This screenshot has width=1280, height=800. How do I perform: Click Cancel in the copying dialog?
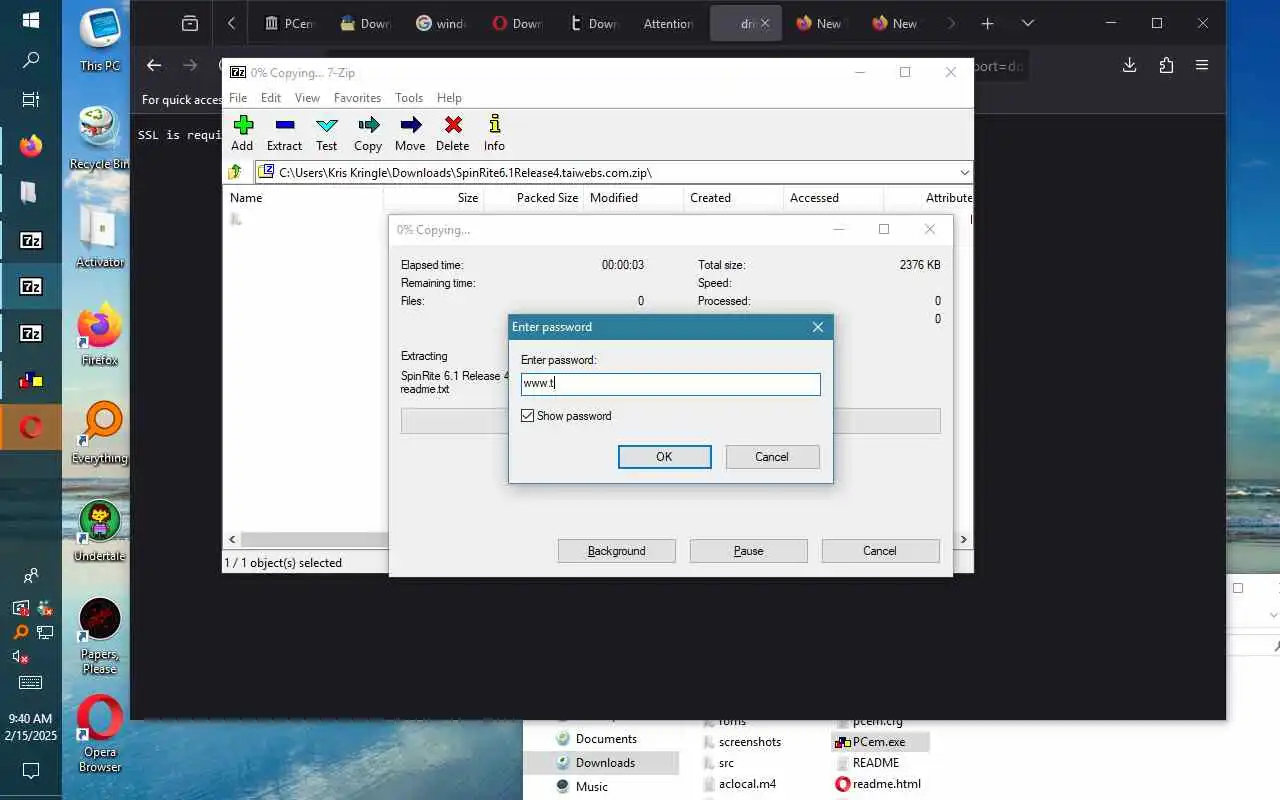(x=880, y=551)
